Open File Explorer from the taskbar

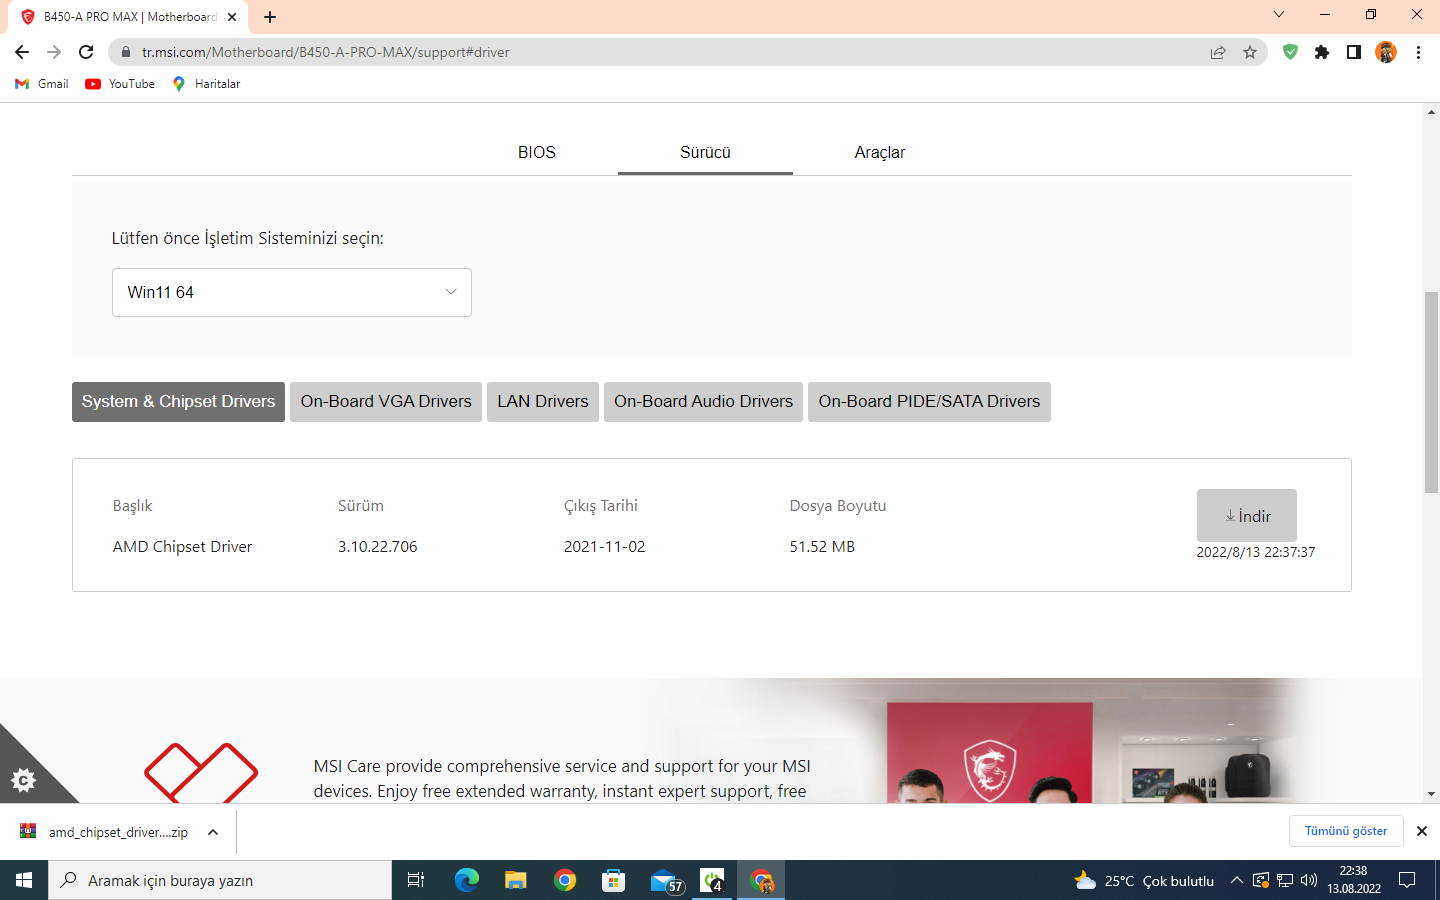tap(515, 880)
